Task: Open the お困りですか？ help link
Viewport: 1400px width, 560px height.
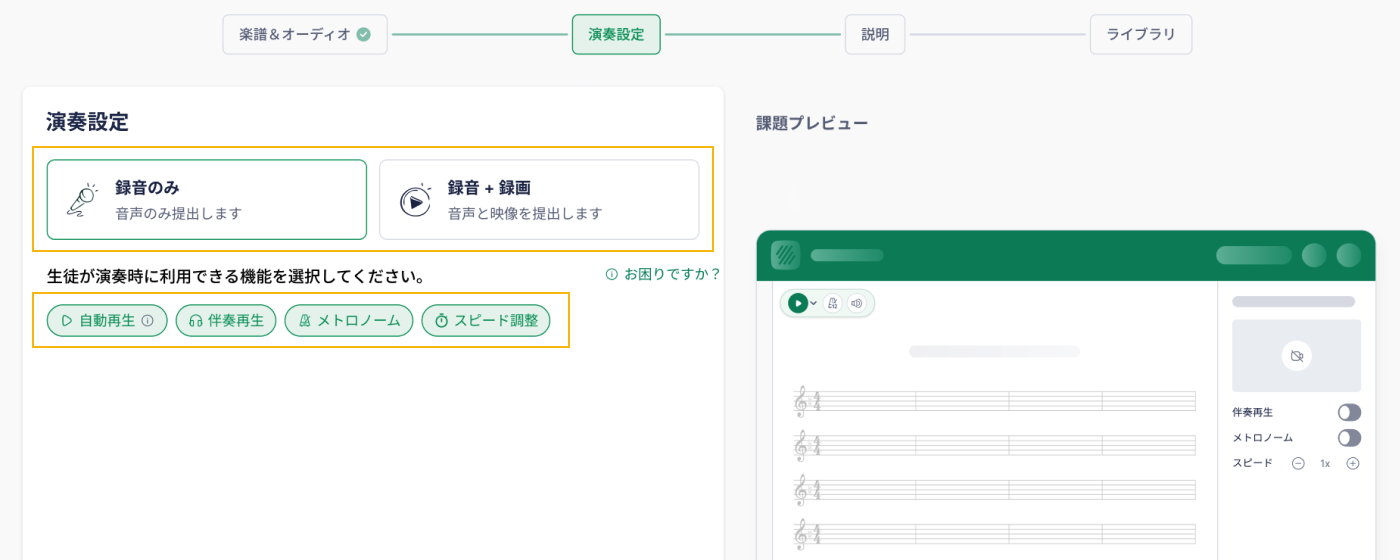Action: pyautogui.click(x=664, y=274)
